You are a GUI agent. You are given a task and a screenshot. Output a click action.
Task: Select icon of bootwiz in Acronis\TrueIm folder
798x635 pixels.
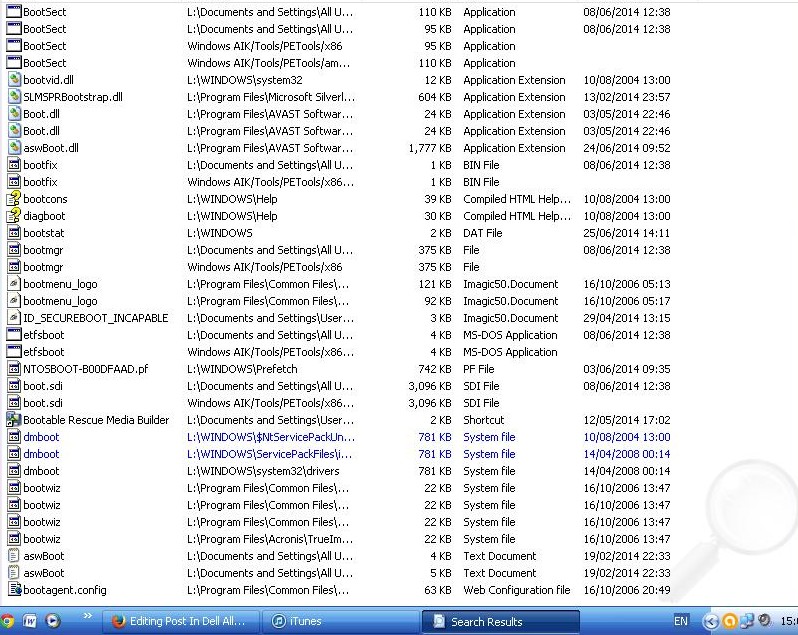(14, 539)
